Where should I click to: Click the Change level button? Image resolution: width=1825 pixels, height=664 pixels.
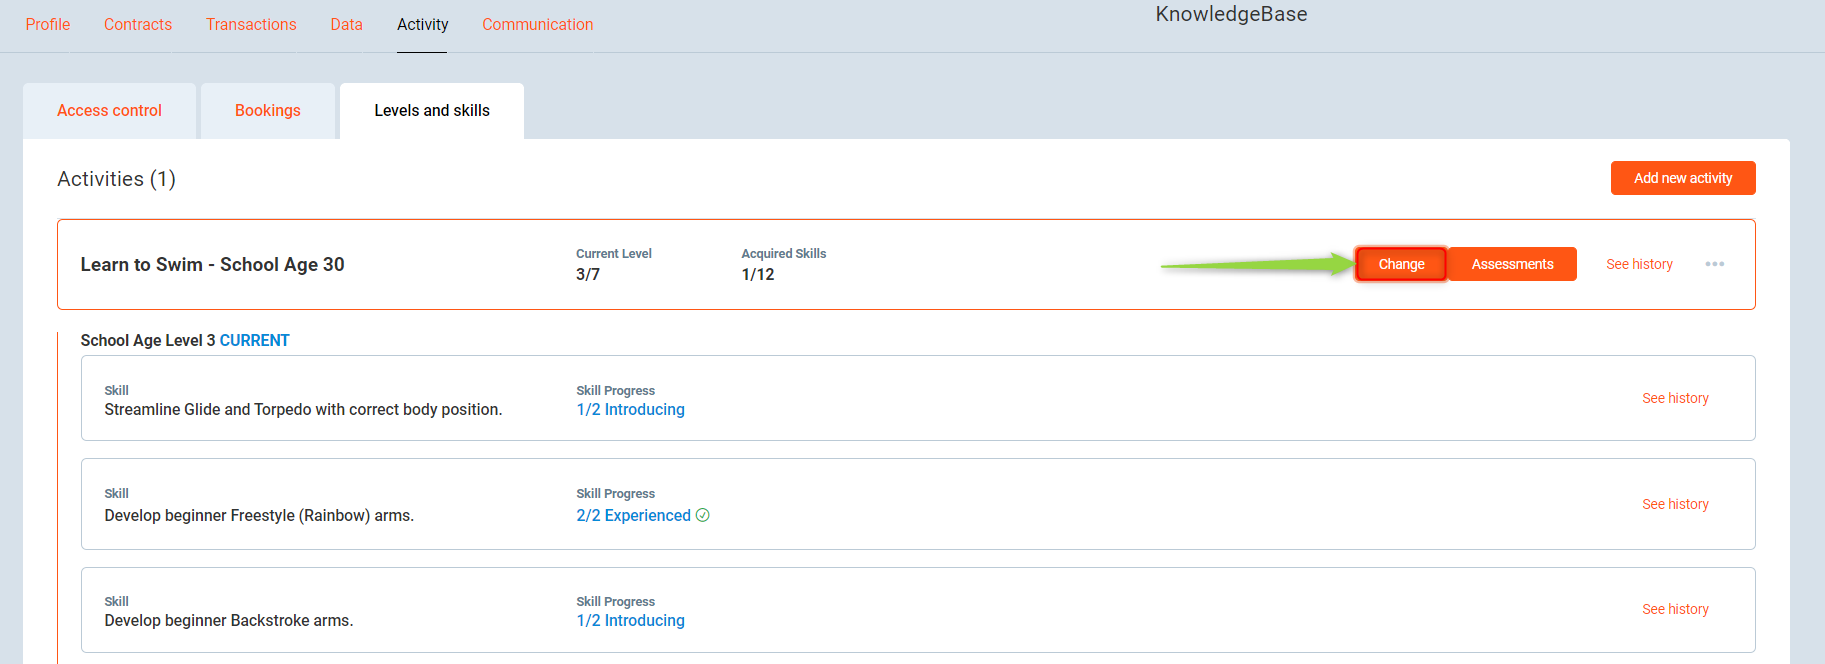coord(1400,264)
